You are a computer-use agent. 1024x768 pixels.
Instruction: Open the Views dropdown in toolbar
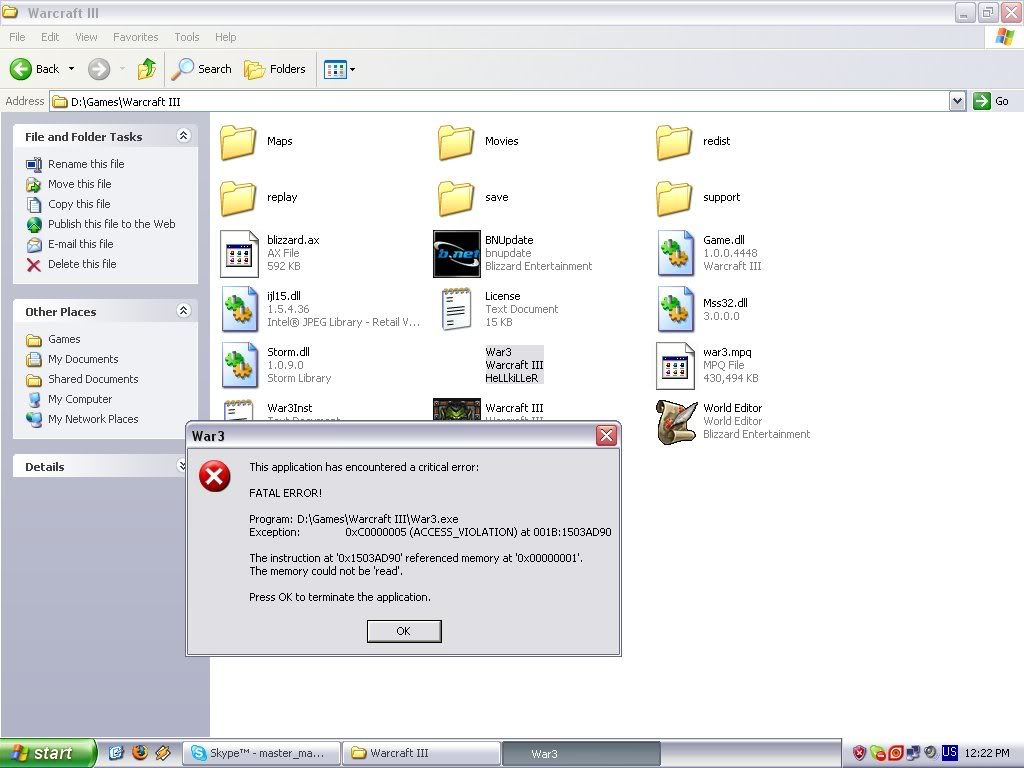point(339,69)
